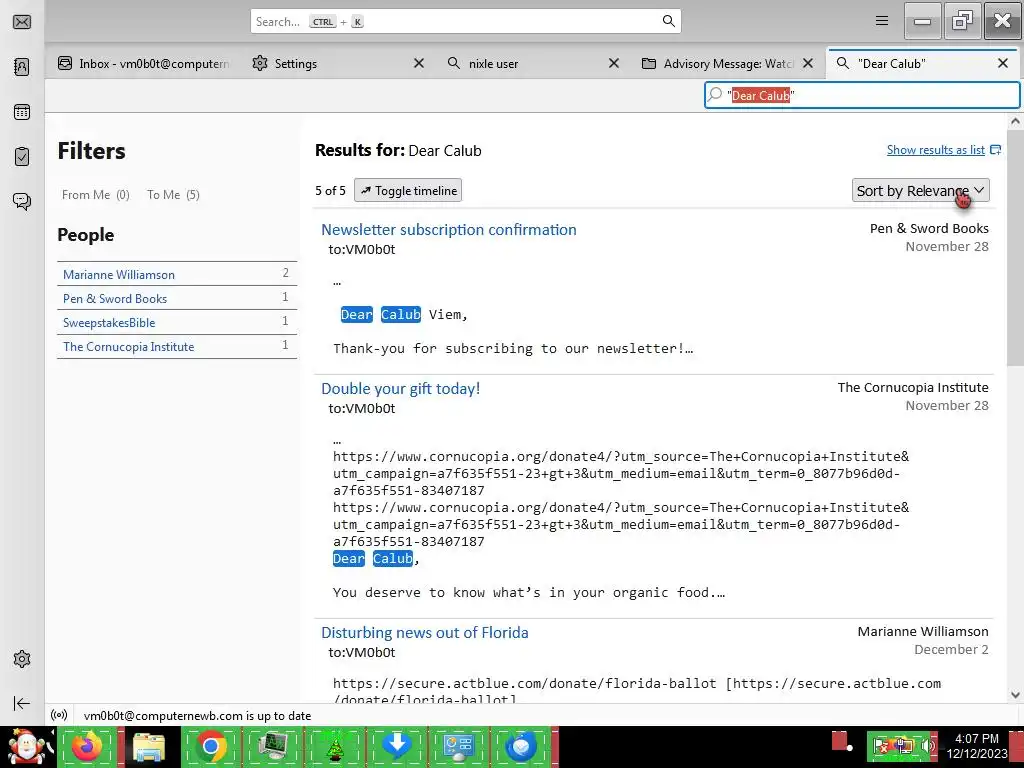Collapse the spaces toolbar arrow icon

(22, 703)
